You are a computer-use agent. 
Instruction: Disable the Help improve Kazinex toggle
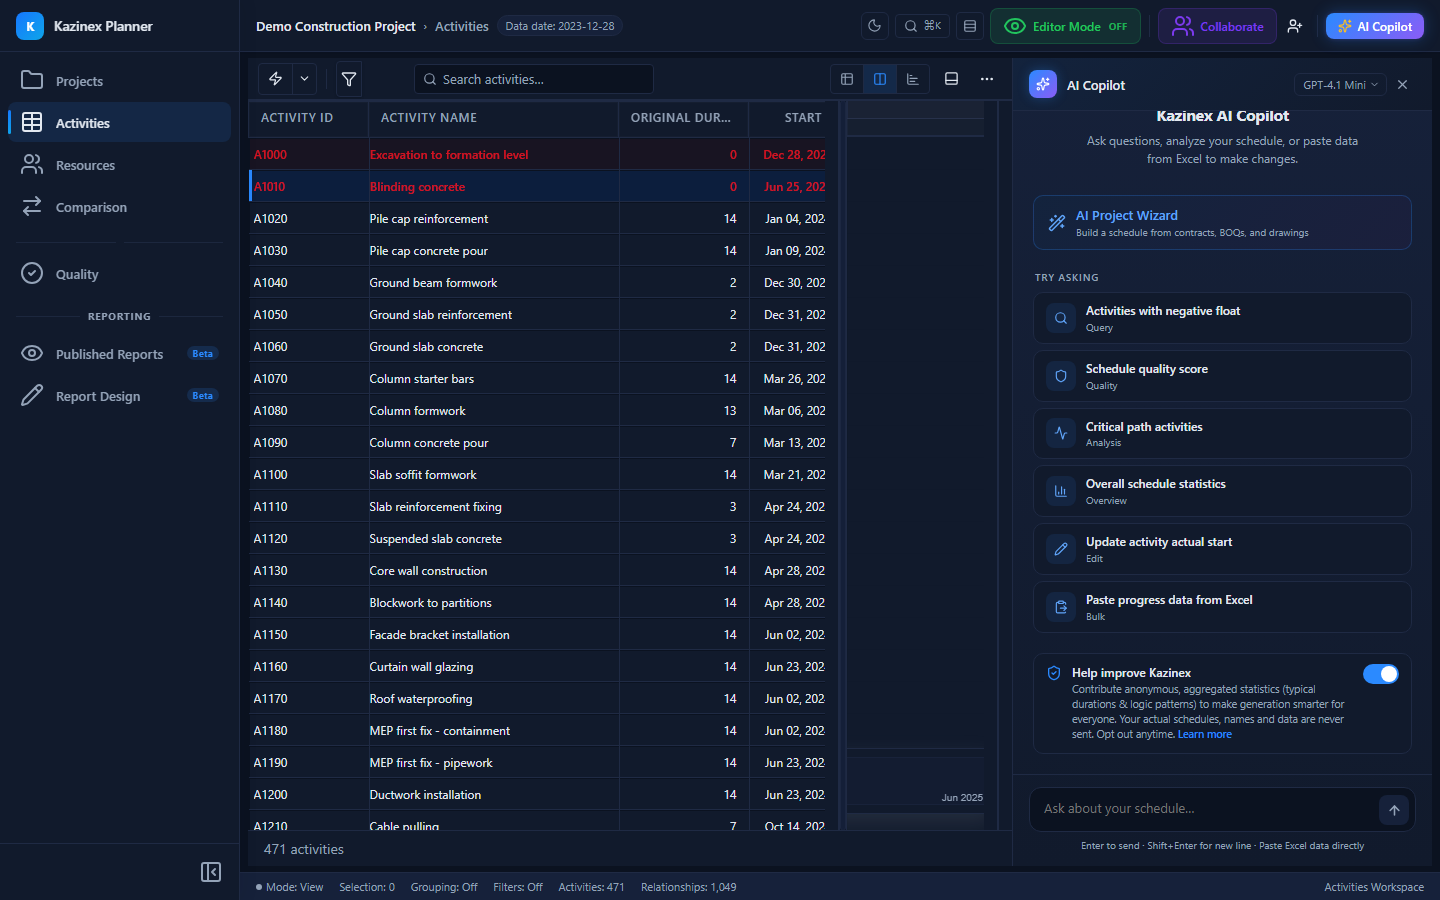point(1381,674)
